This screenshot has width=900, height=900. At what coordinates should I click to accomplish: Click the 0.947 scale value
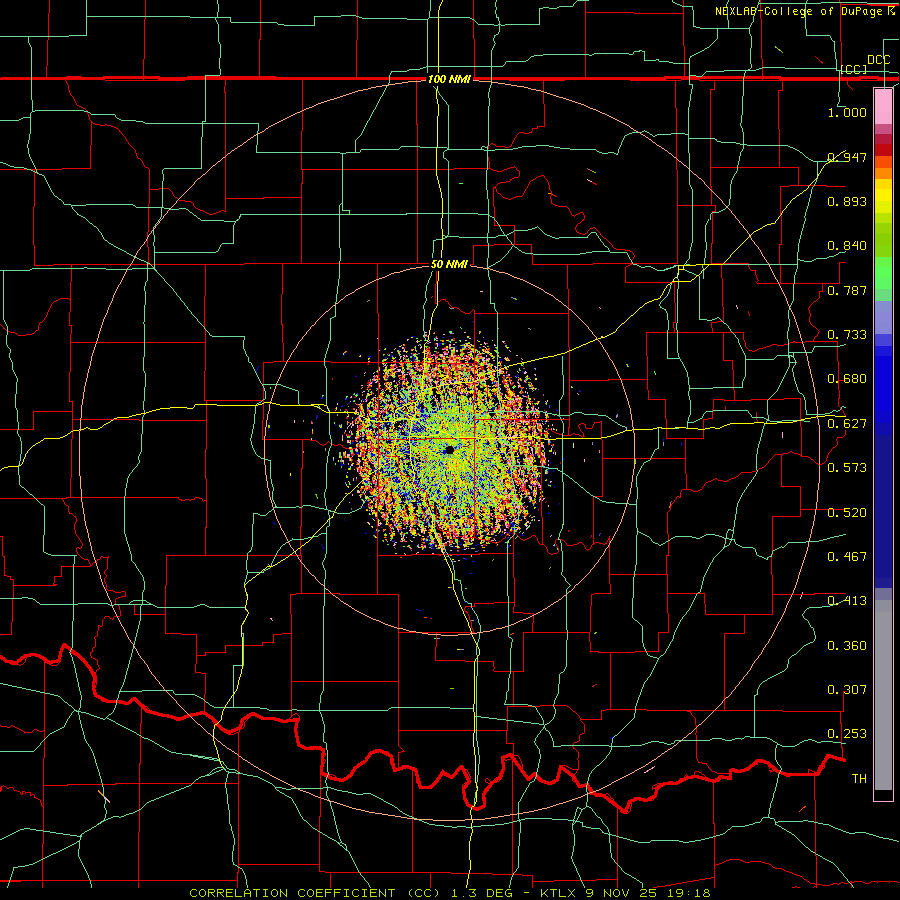pos(847,157)
